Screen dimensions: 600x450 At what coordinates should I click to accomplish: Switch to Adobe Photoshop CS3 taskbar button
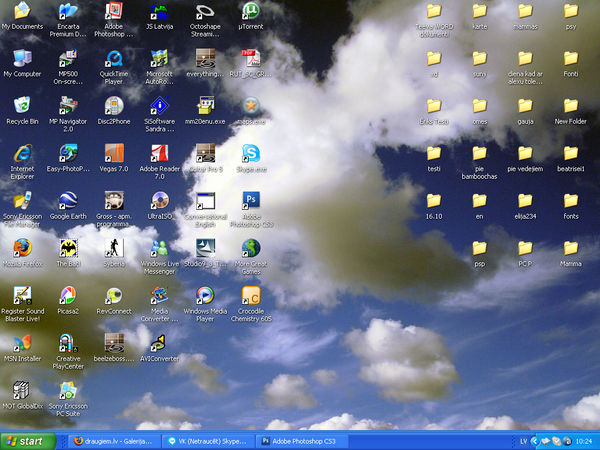coord(302,441)
